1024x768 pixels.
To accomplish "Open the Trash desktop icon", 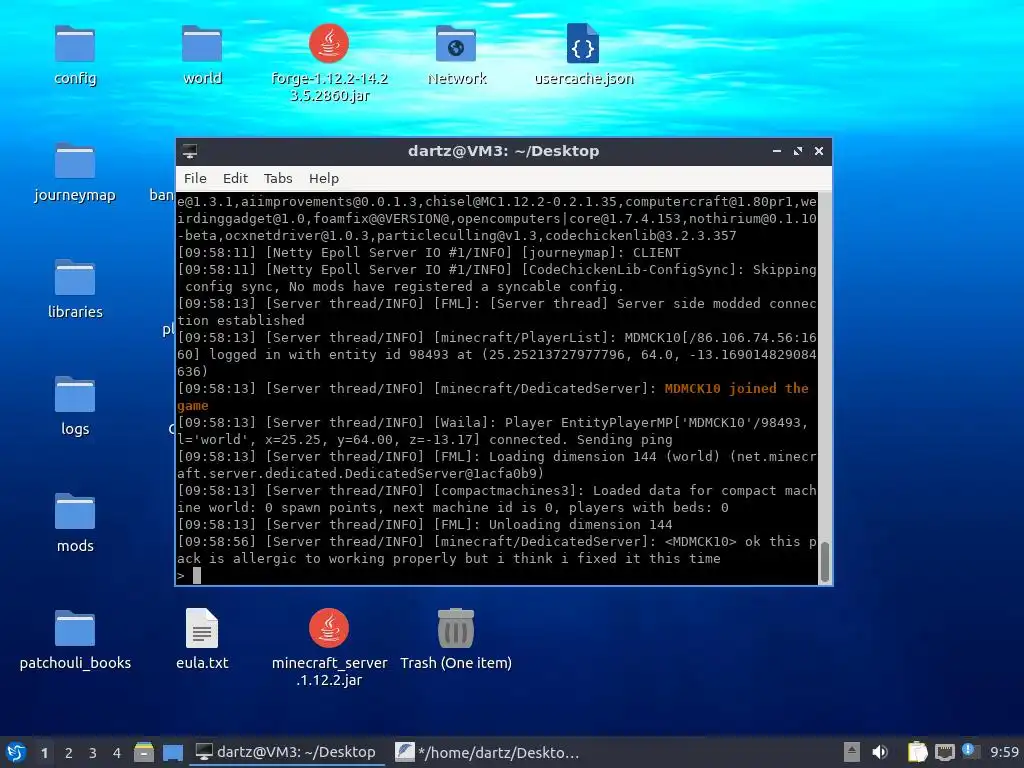I will (456, 629).
